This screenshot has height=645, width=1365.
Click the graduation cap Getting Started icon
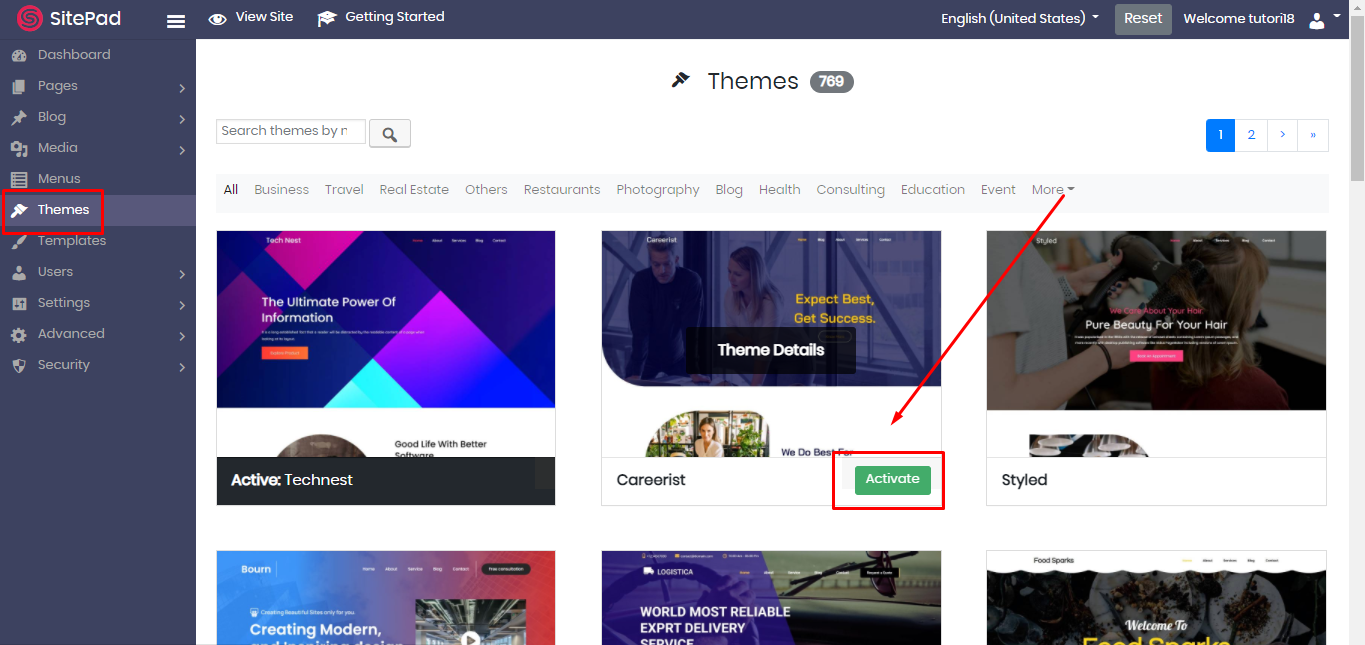(327, 19)
